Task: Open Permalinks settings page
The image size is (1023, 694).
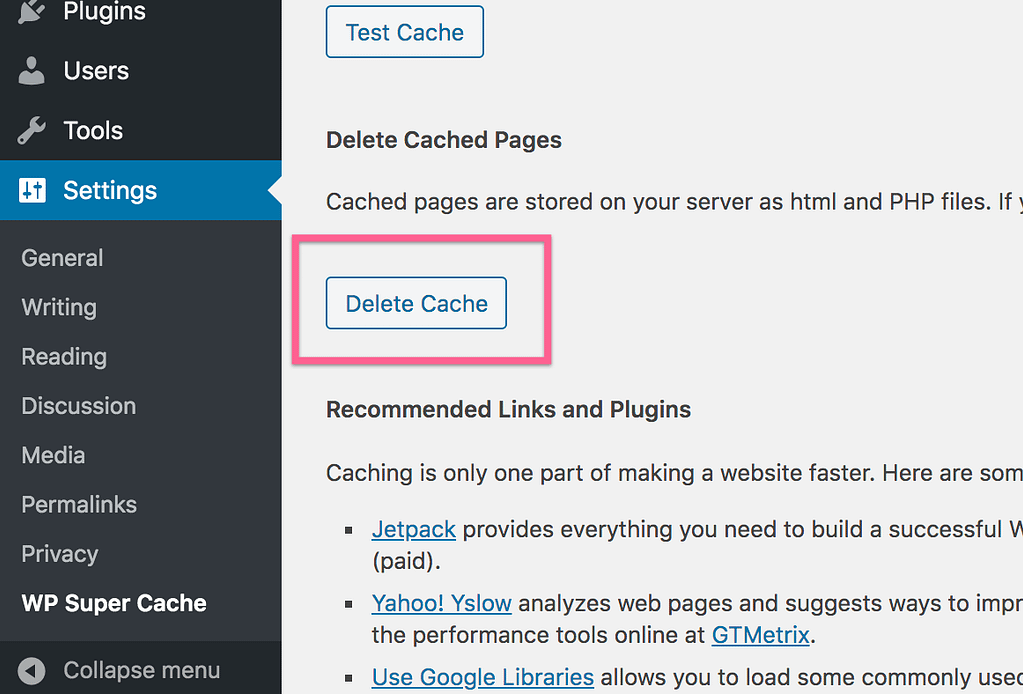Action: (79, 504)
